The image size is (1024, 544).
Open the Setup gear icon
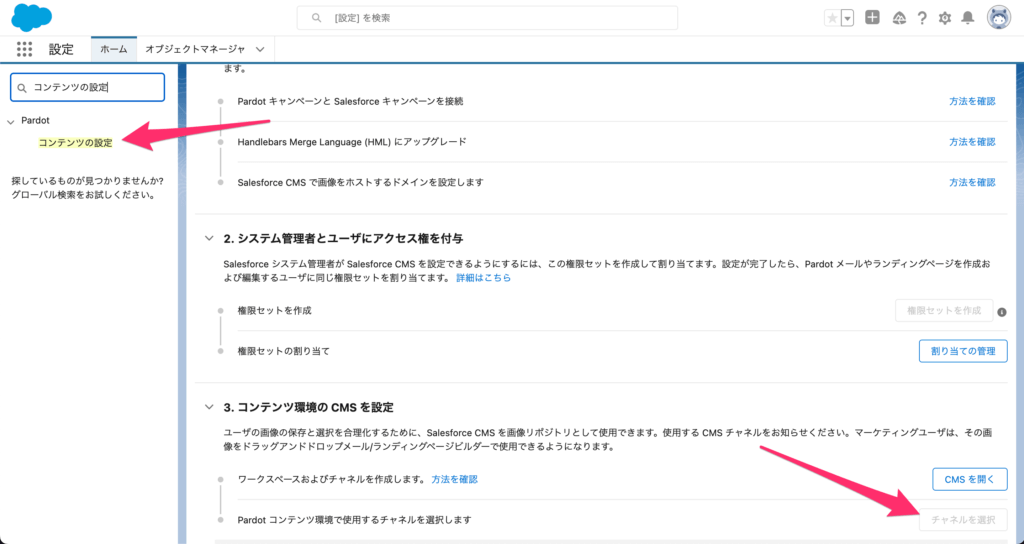945,18
